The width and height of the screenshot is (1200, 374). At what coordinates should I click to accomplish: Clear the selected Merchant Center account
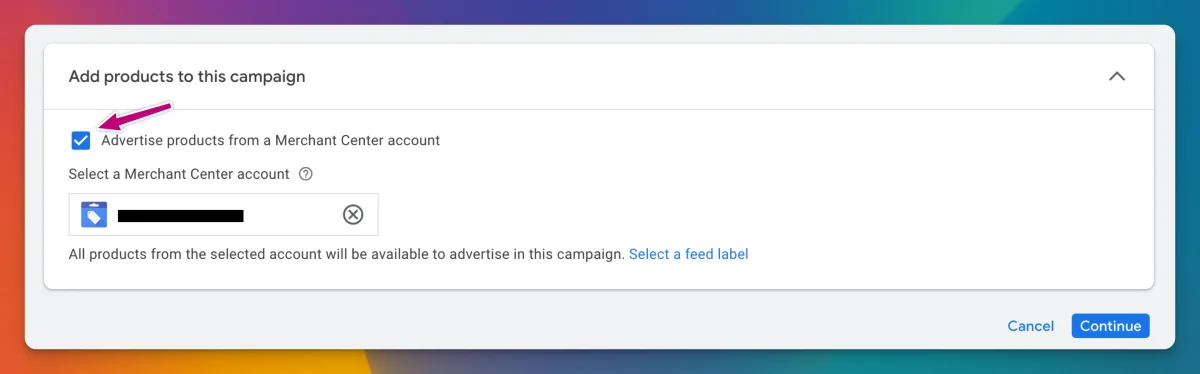(353, 214)
